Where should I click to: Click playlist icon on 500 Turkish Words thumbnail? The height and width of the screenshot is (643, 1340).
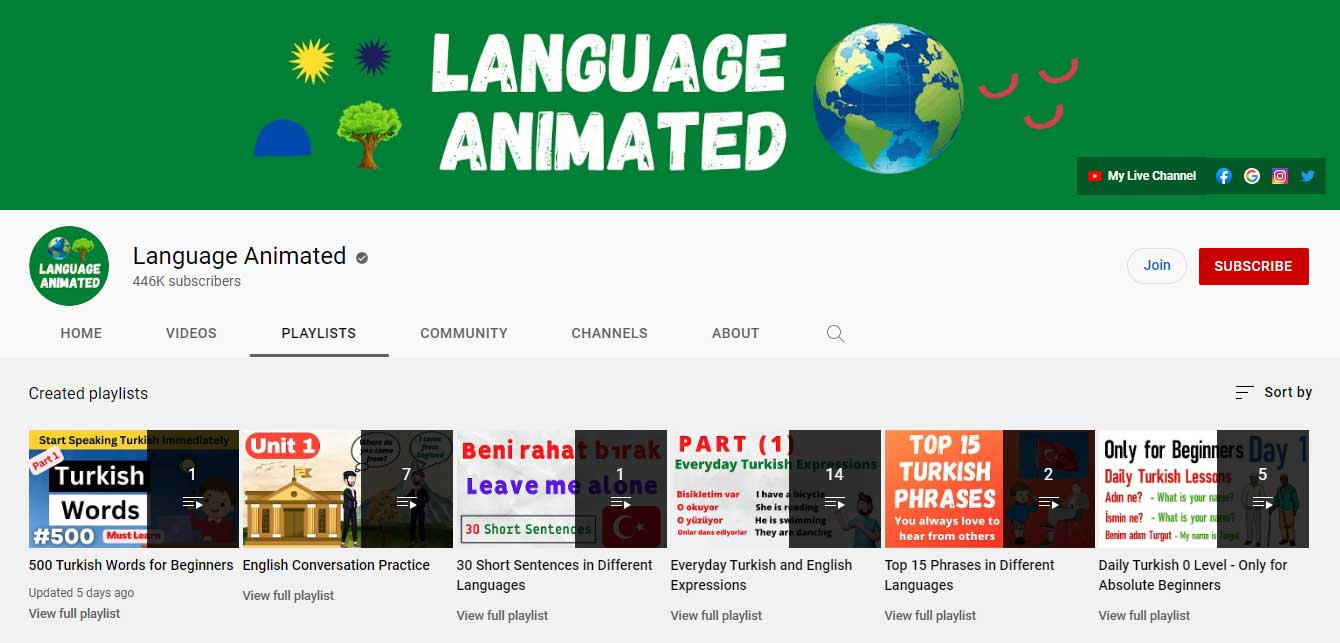tap(192, 503)
